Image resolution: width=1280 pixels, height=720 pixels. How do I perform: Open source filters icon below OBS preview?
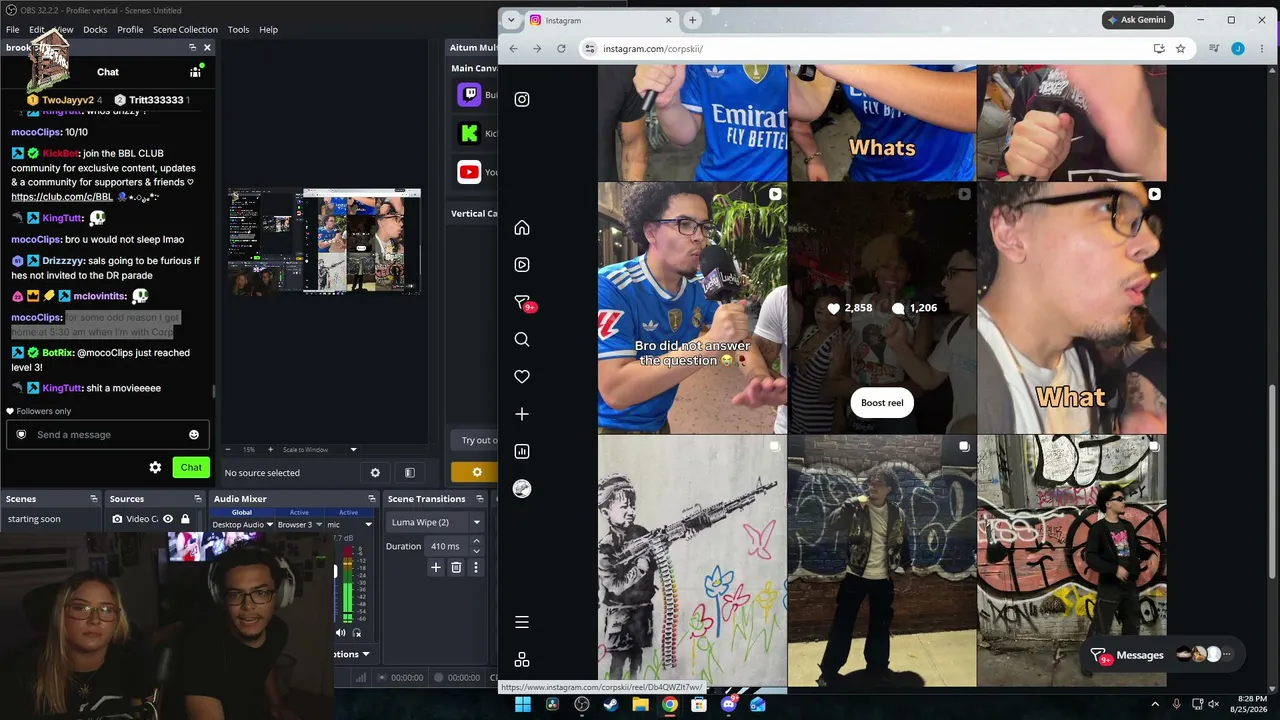(409, 473)
